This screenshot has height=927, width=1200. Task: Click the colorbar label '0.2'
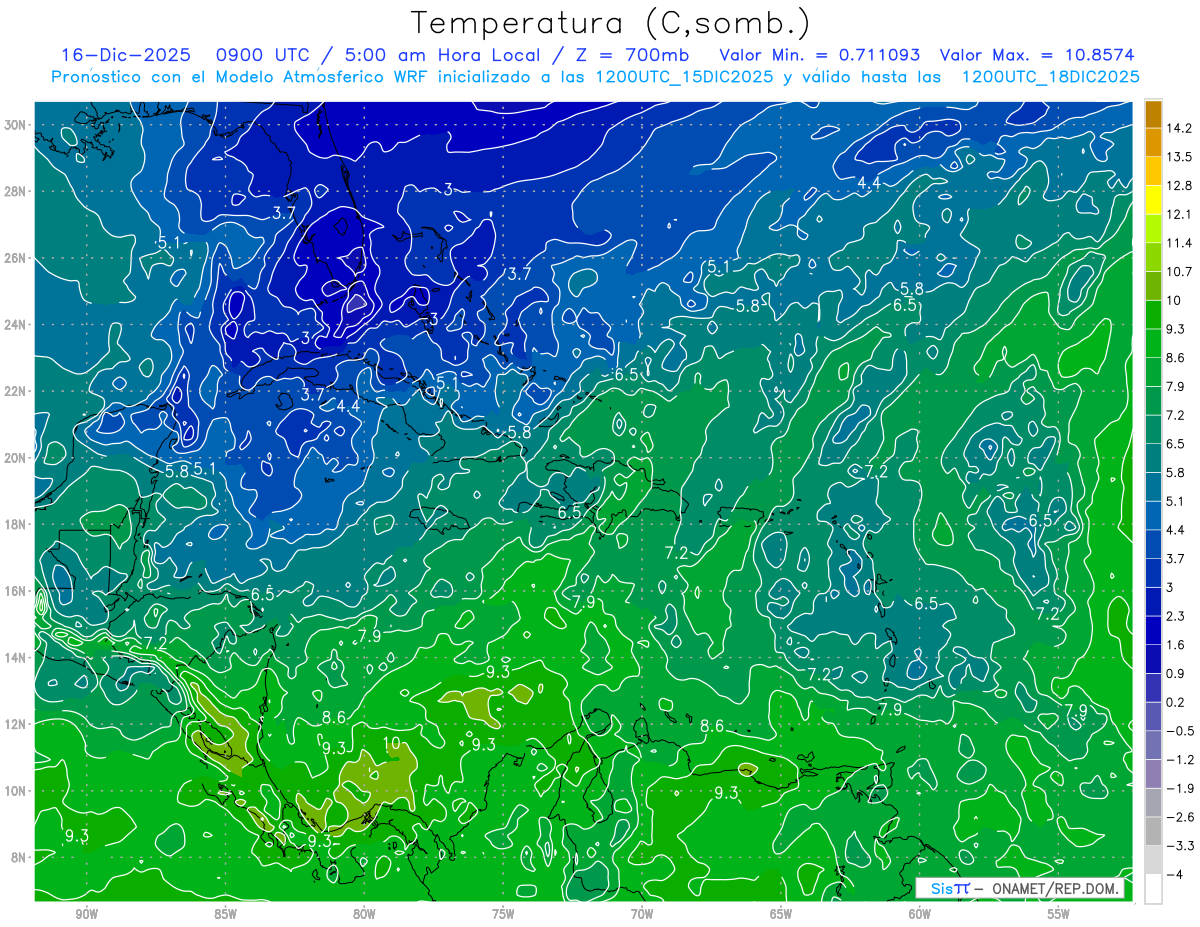1174,702
